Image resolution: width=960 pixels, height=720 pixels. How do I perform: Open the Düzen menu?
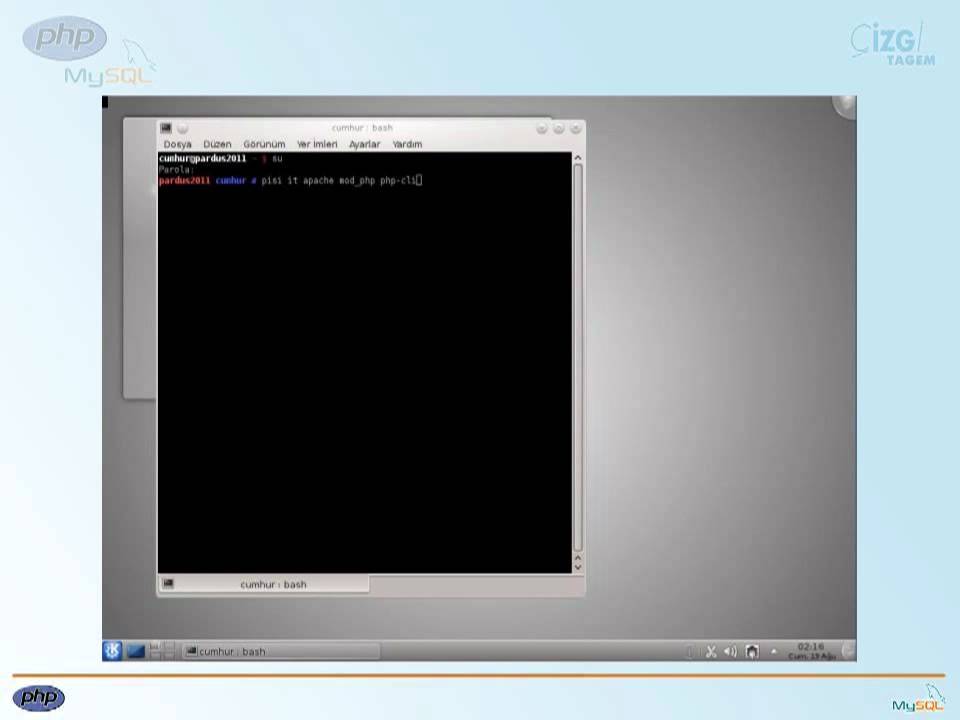click(217, 144)
